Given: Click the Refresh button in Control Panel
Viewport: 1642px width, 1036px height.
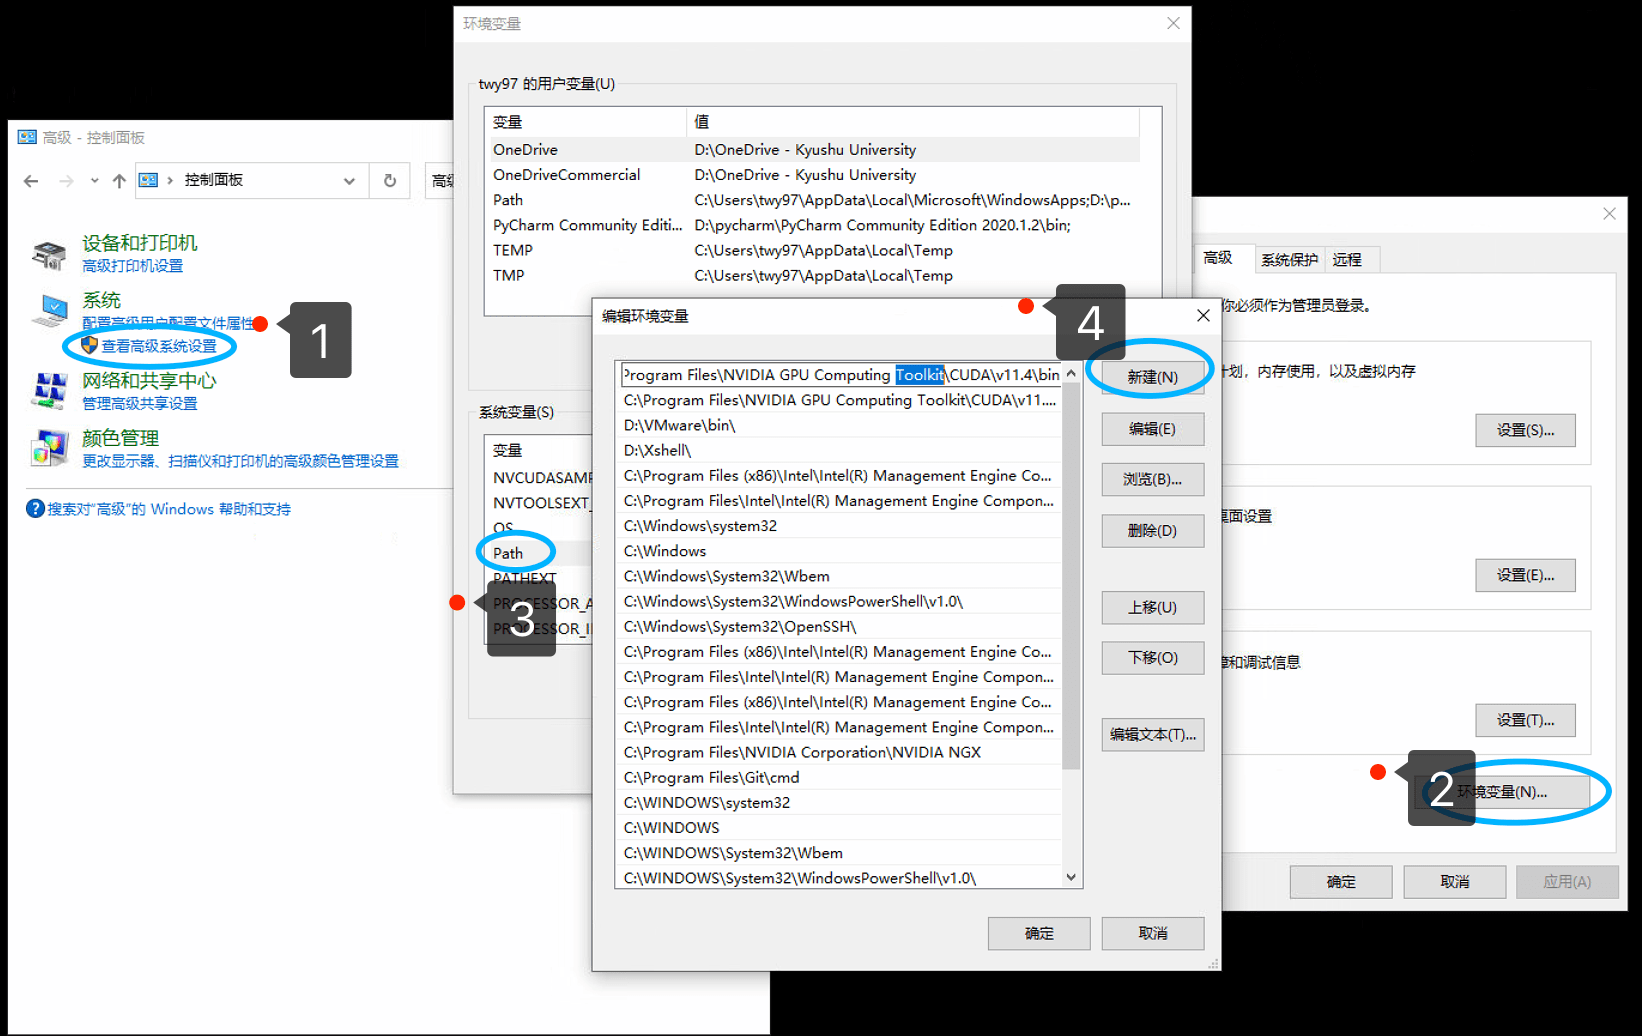Looking at the screenshot, I should tap(390, 181).
